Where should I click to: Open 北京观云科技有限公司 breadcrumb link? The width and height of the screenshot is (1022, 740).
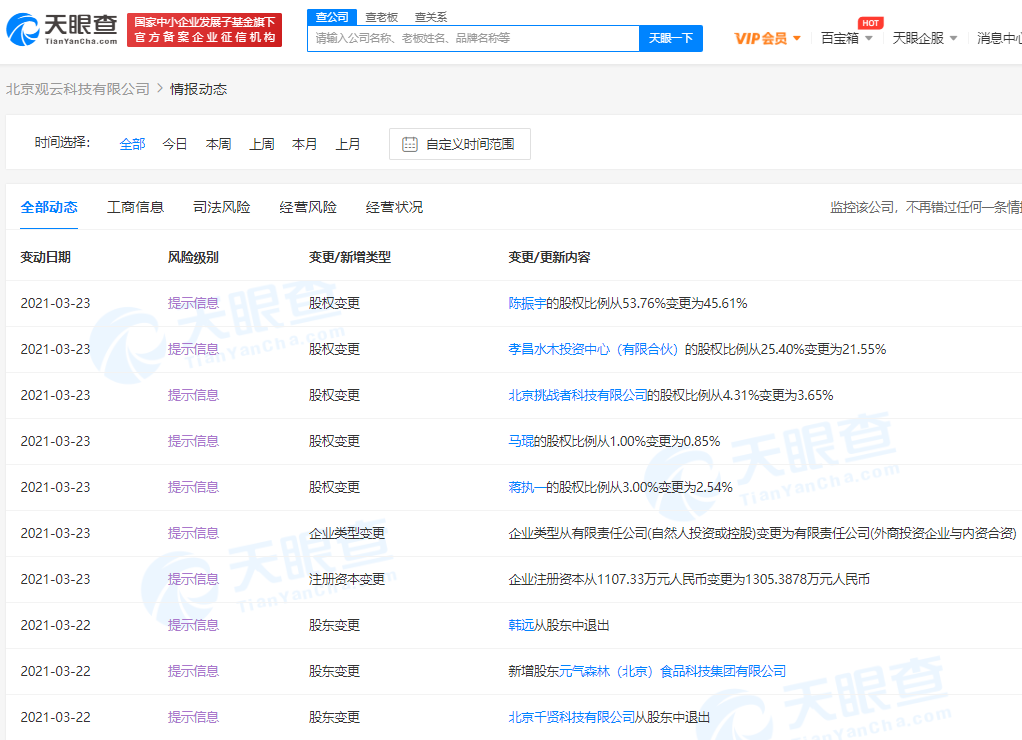coord(78,89)
